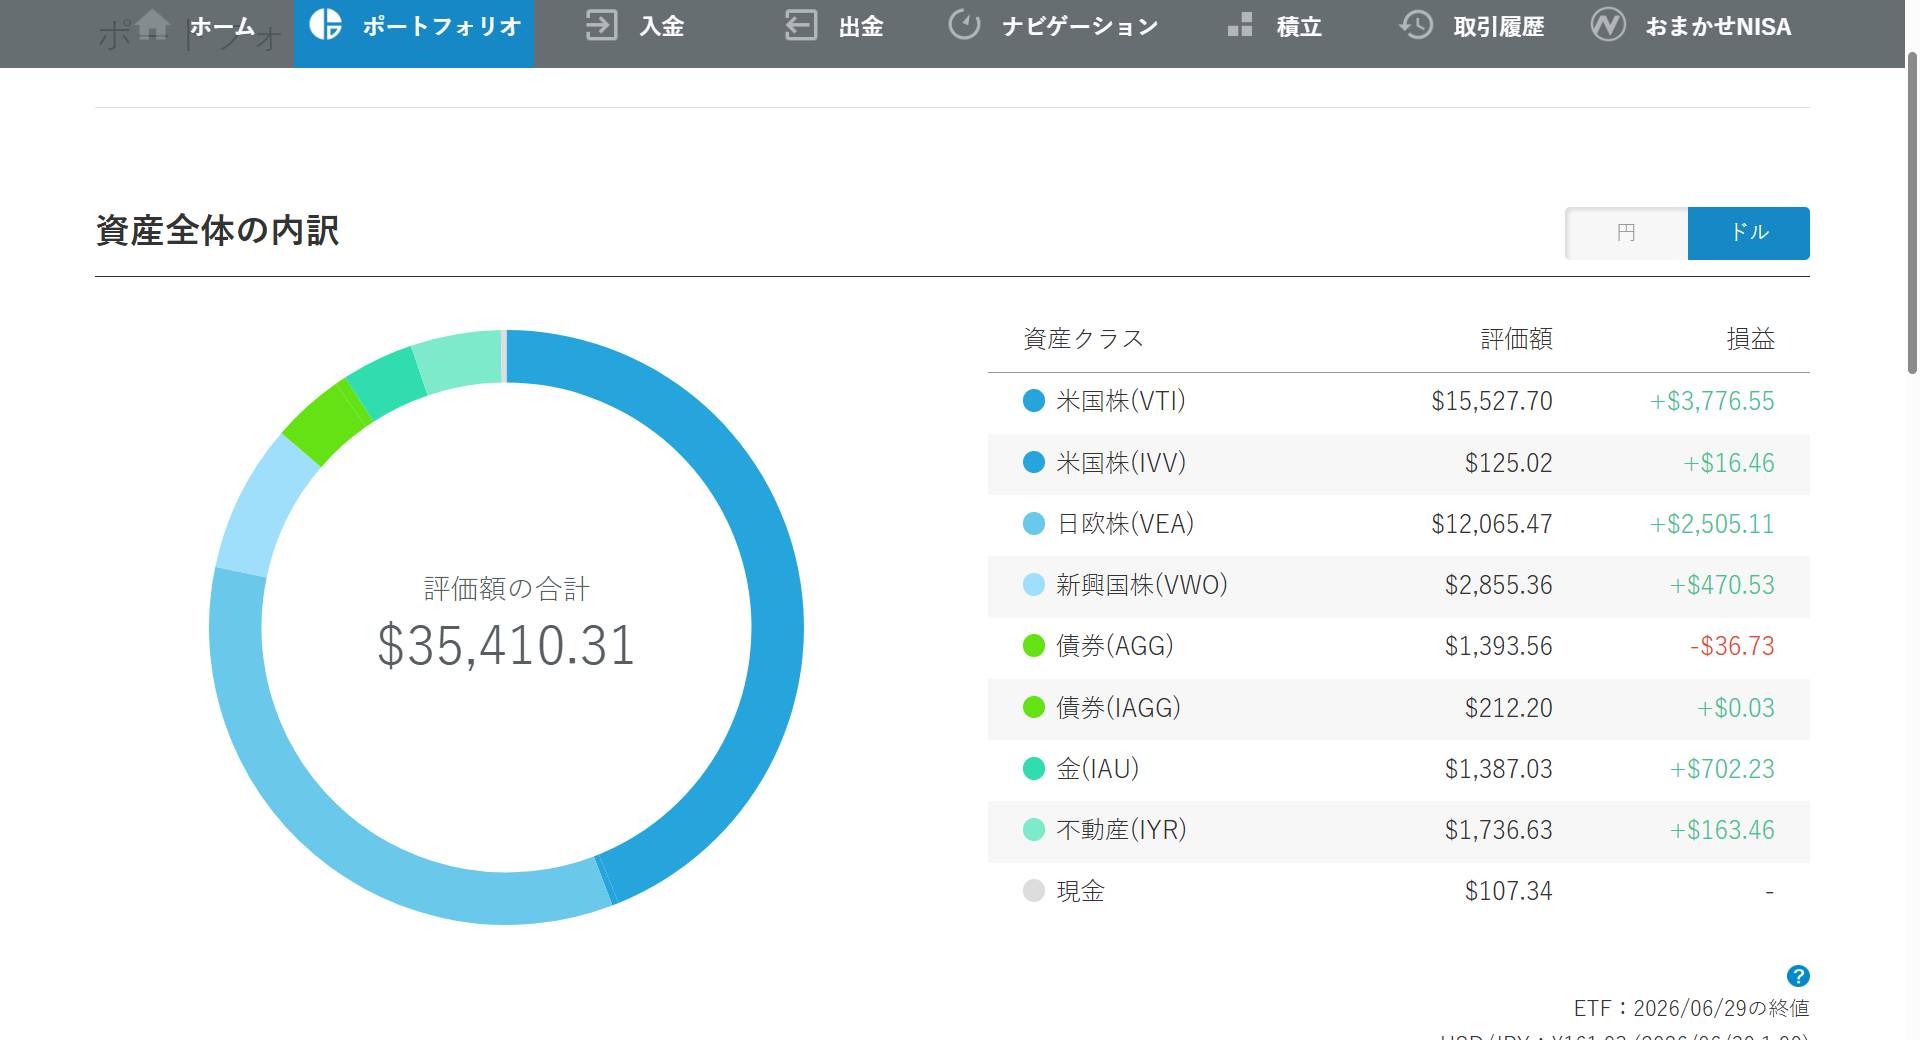The image size is (1920, 1040).
Task: Click the 債券(IAGG) green legend dot
Action: 1034,708
